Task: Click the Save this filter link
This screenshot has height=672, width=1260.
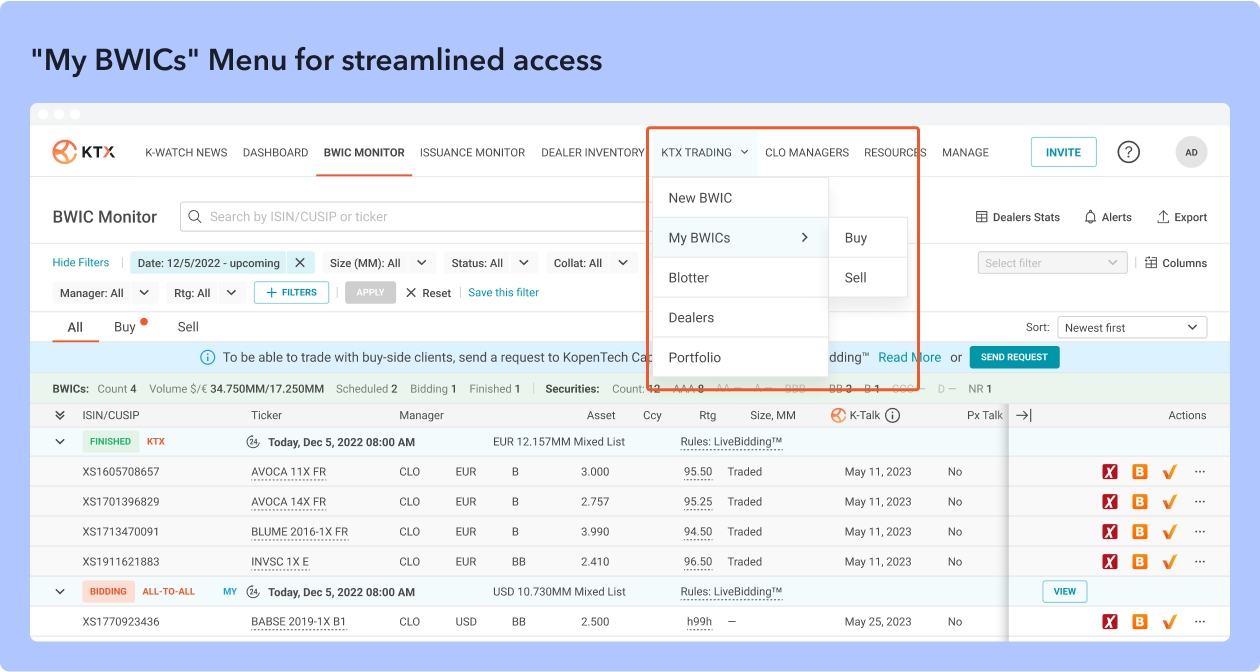Action: pos(503,293)
